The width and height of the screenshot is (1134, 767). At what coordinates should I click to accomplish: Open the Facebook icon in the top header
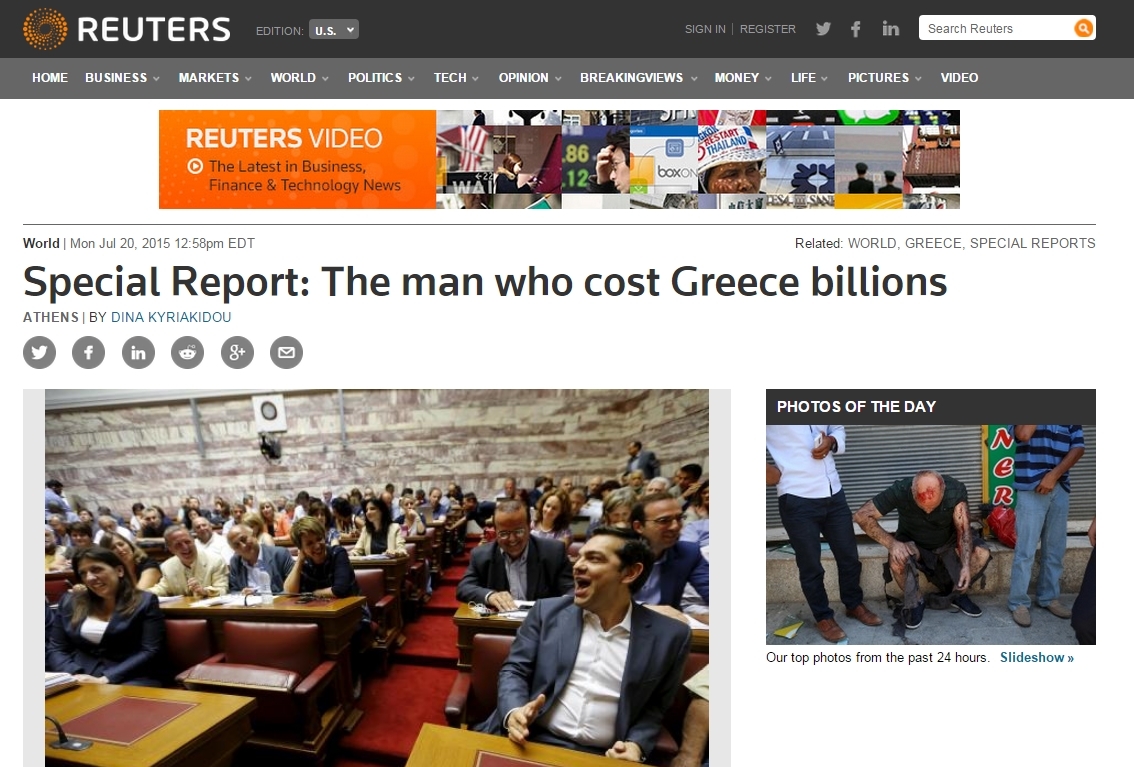pyautogui.click(x=856, y=29)
